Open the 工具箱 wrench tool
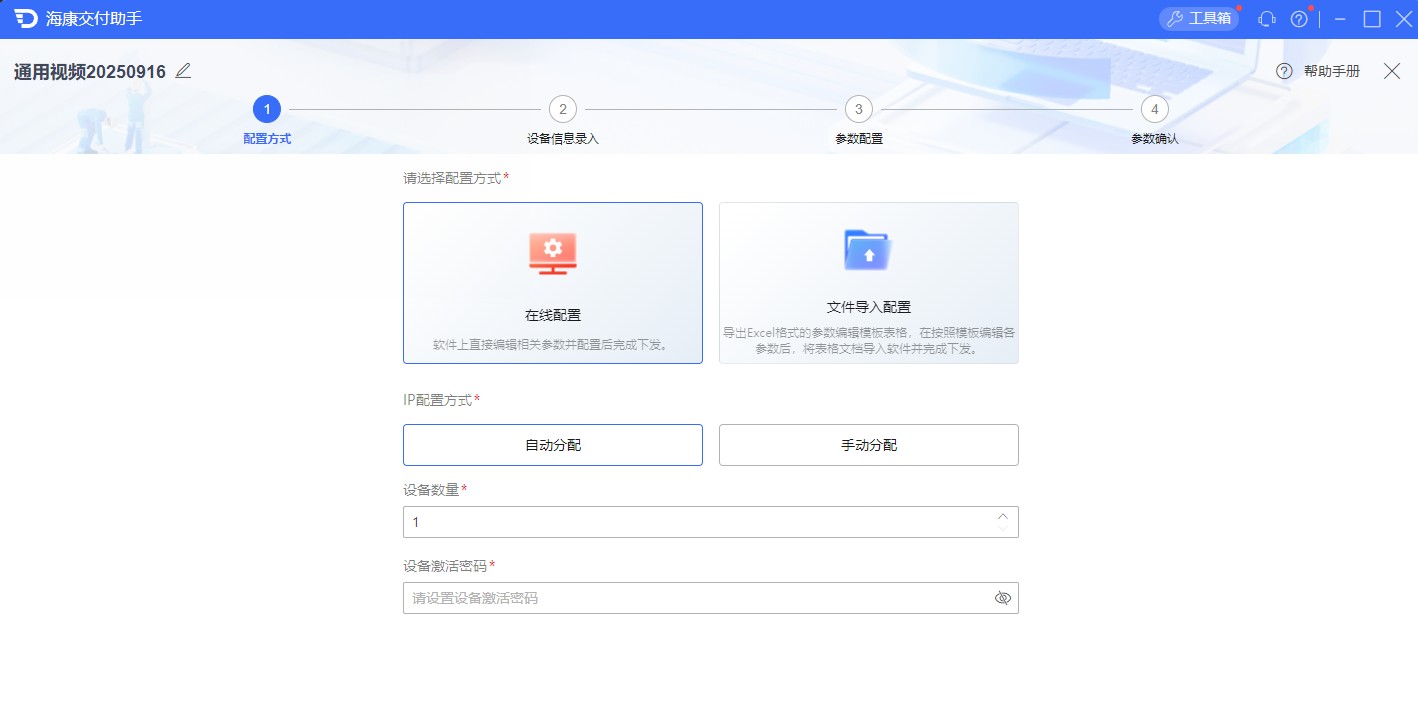Image resolution: width=1418 pixels, height=709 pixels. pos(1198,17)
